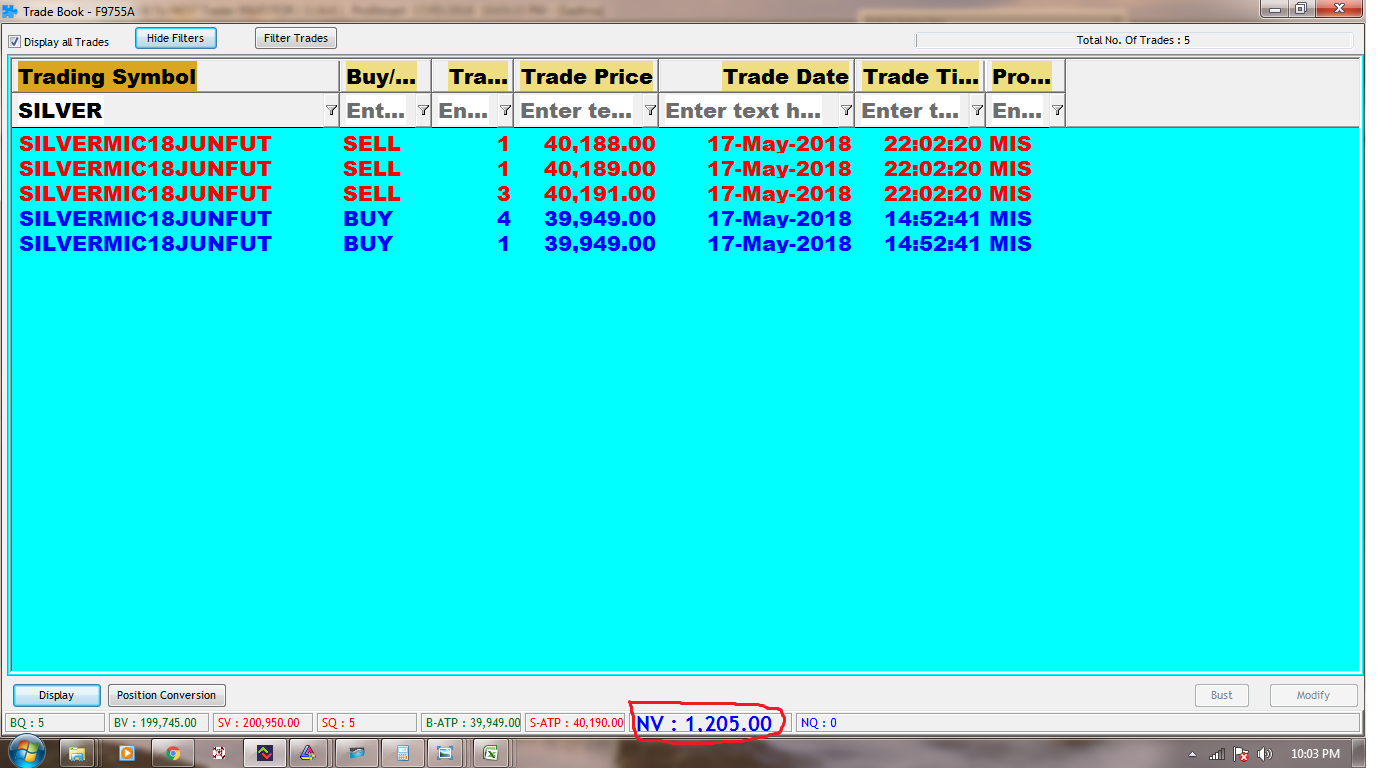1380x768 pixels.
Task: Click the Filter Trades button
Action: 296,38
